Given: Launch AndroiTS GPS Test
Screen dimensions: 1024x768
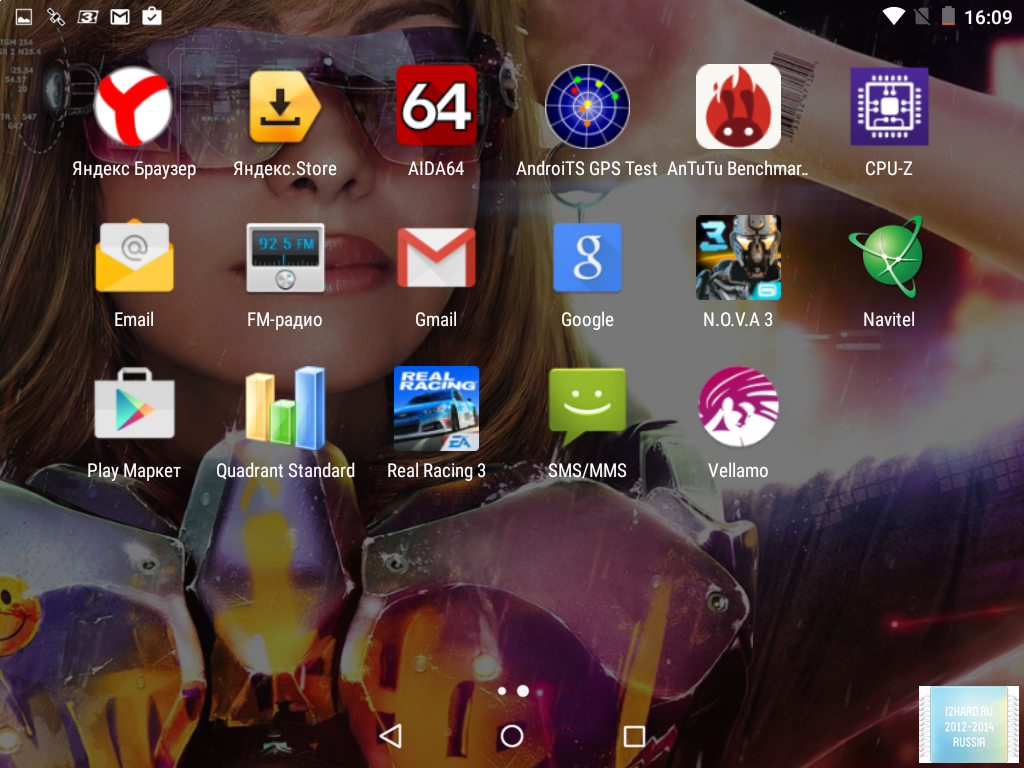Looking at the screenshot, I should click(587, 107).
